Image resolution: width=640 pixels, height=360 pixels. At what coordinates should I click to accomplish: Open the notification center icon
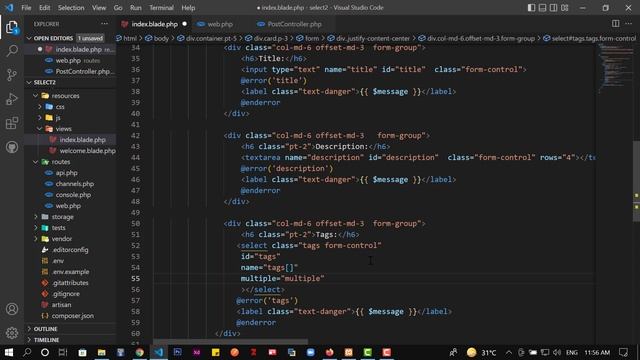[x=623, y=352]
